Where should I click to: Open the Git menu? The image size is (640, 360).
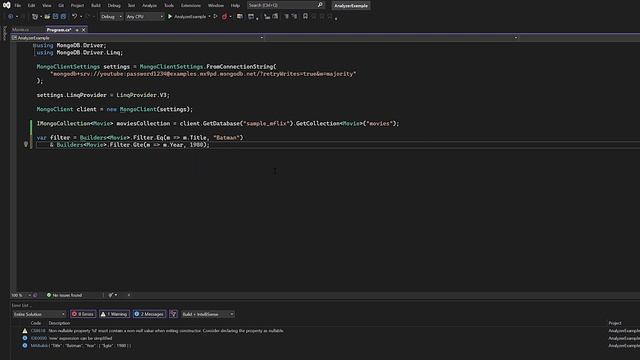point(61,5)
